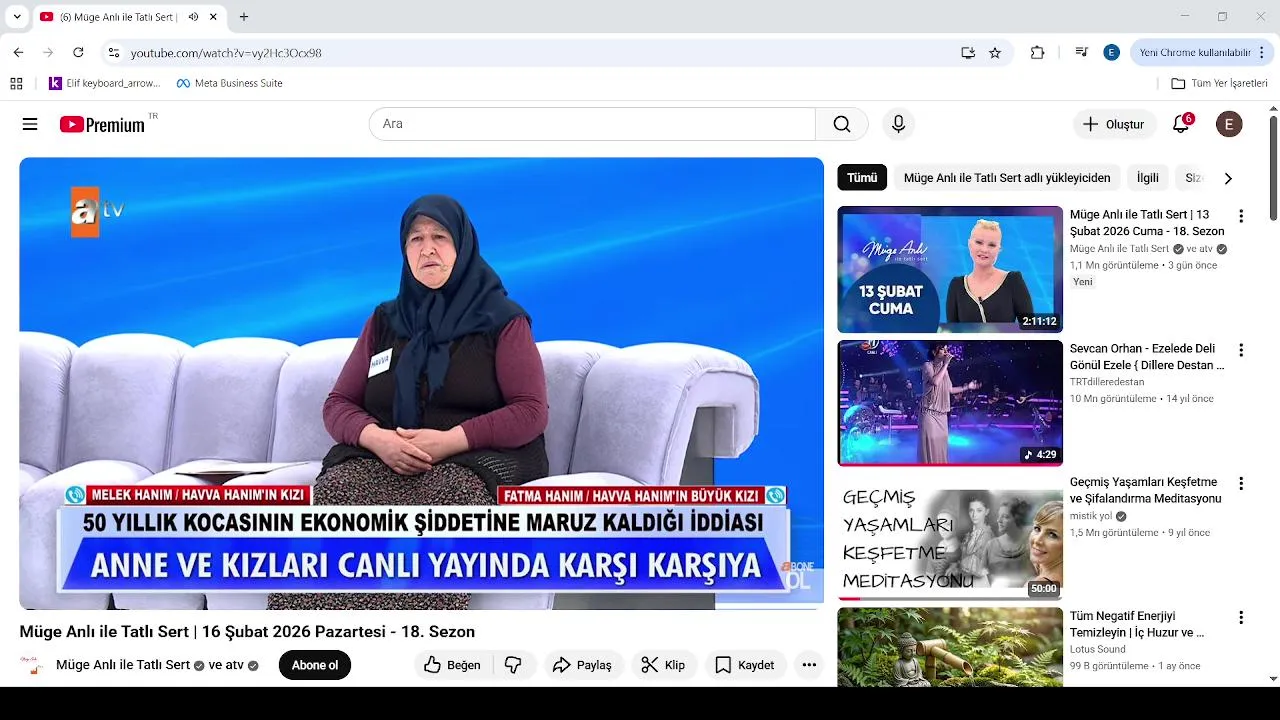Viewport: 1280px width, 720px height.
Task: Open options menu for Tüm Negatif Enerjiyi video
Action: coord(1241,618)
